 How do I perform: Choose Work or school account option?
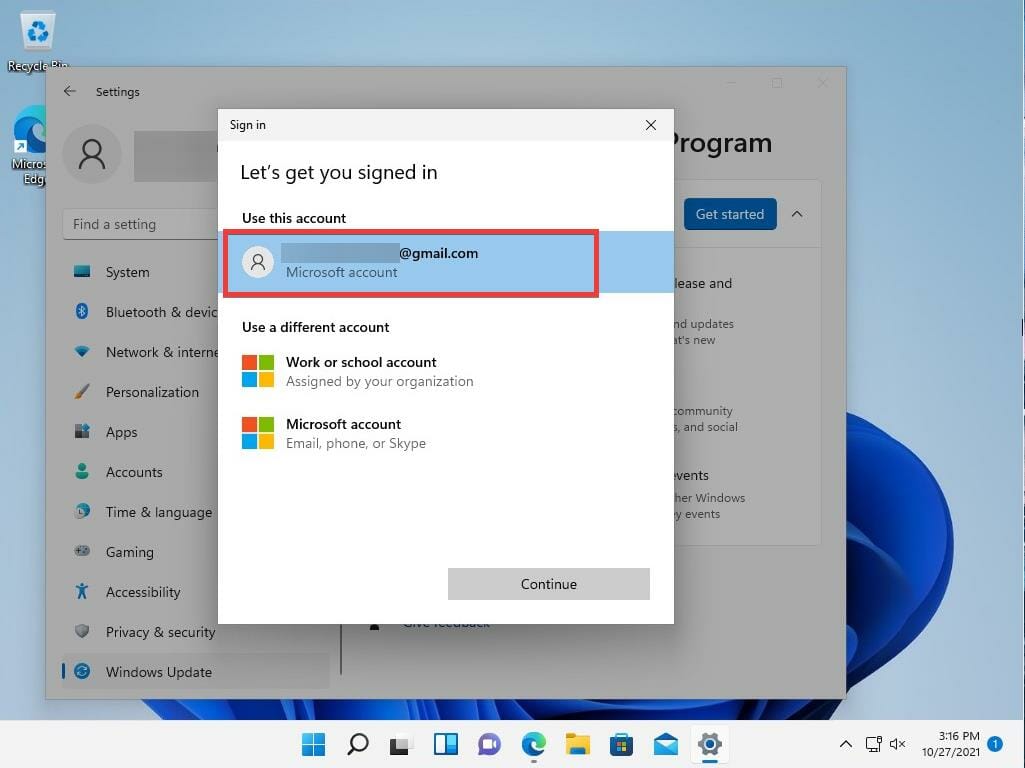(446, 371)
